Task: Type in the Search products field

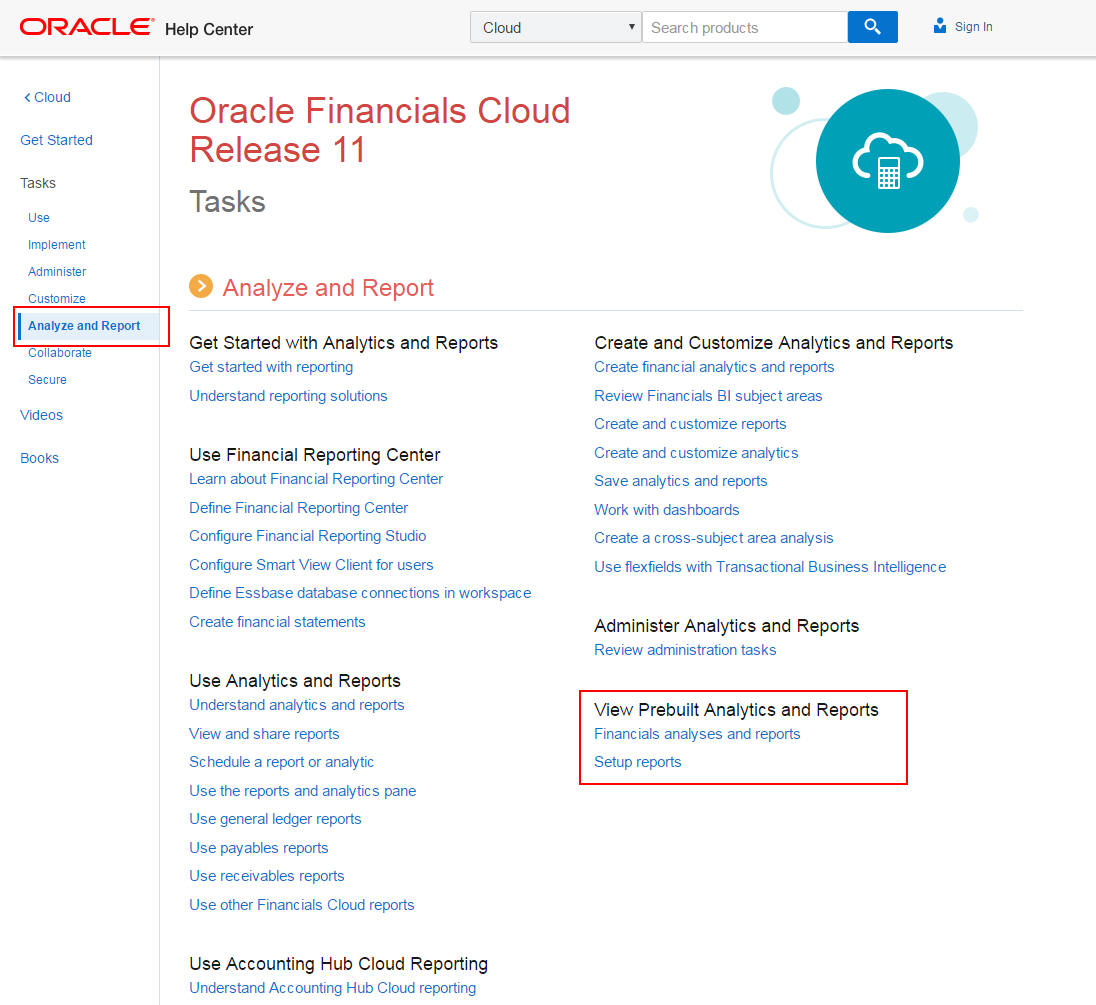Action: pyautogui.click(x=744, y=27)
